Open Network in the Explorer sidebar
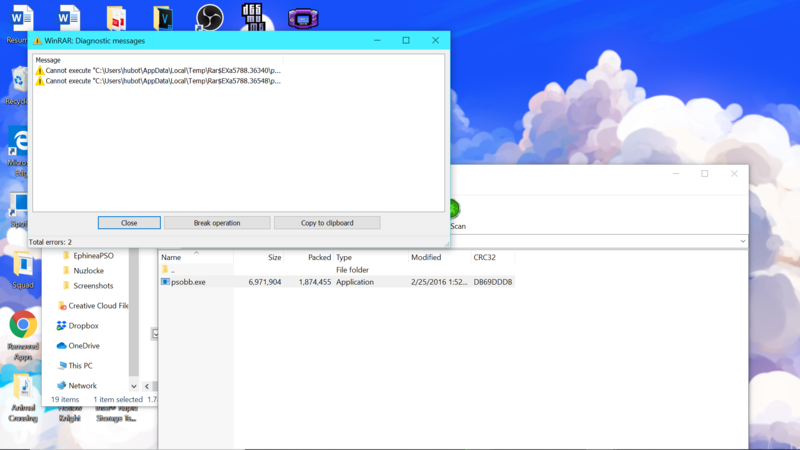The image size is (800, 450). (x=77, y=386)
